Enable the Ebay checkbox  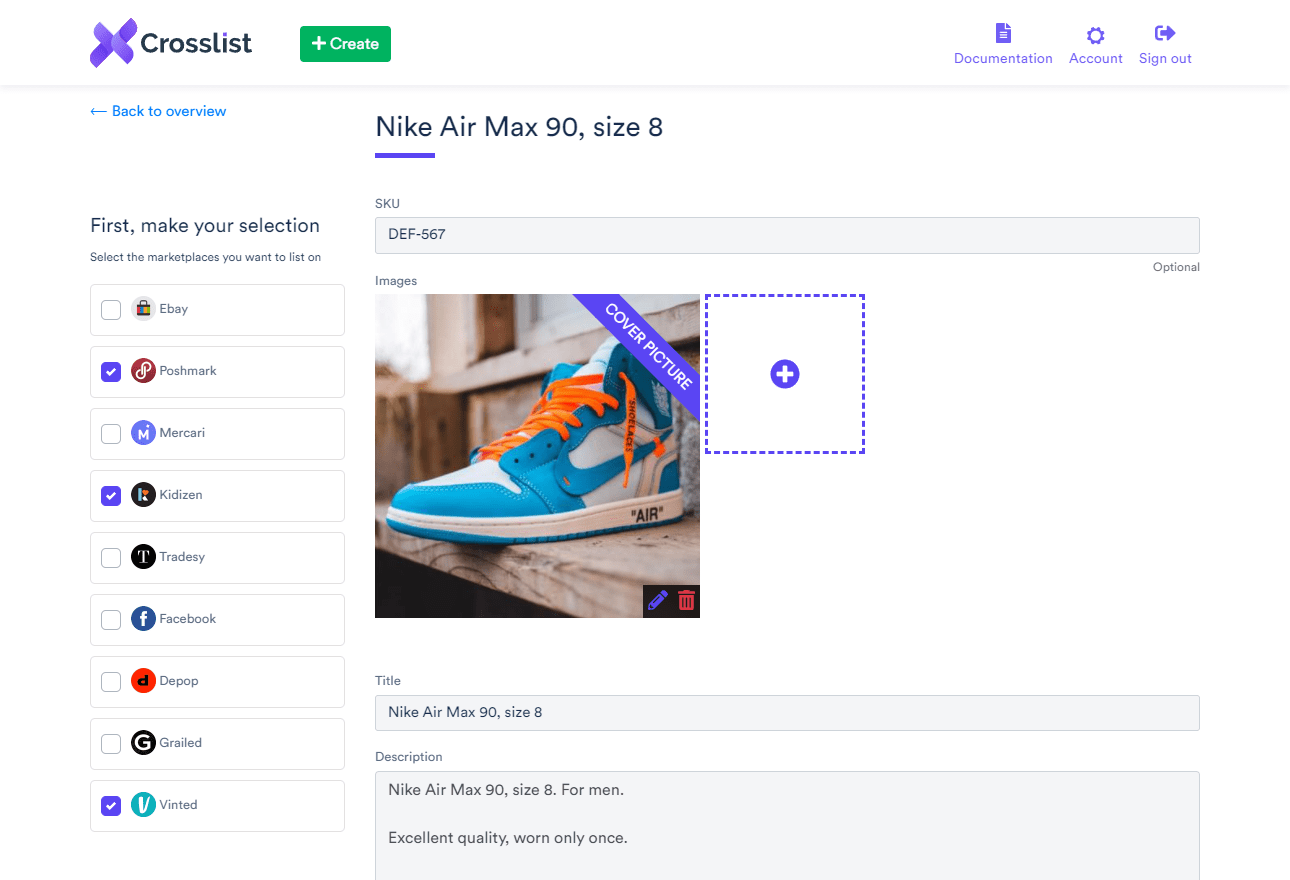[111, 310]
